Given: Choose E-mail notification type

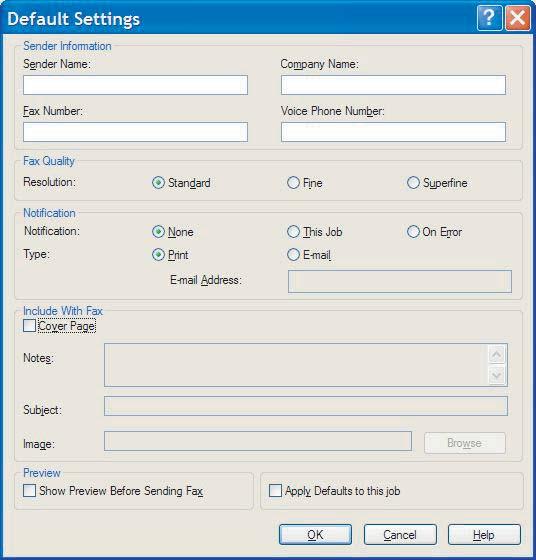Looking at the screenshot, I should [x=293, y=255].
